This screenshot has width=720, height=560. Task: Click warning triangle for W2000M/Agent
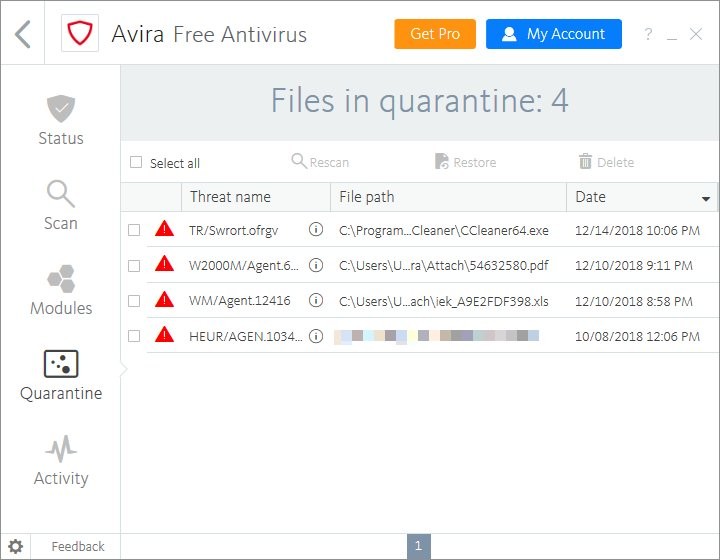point(164,263)
